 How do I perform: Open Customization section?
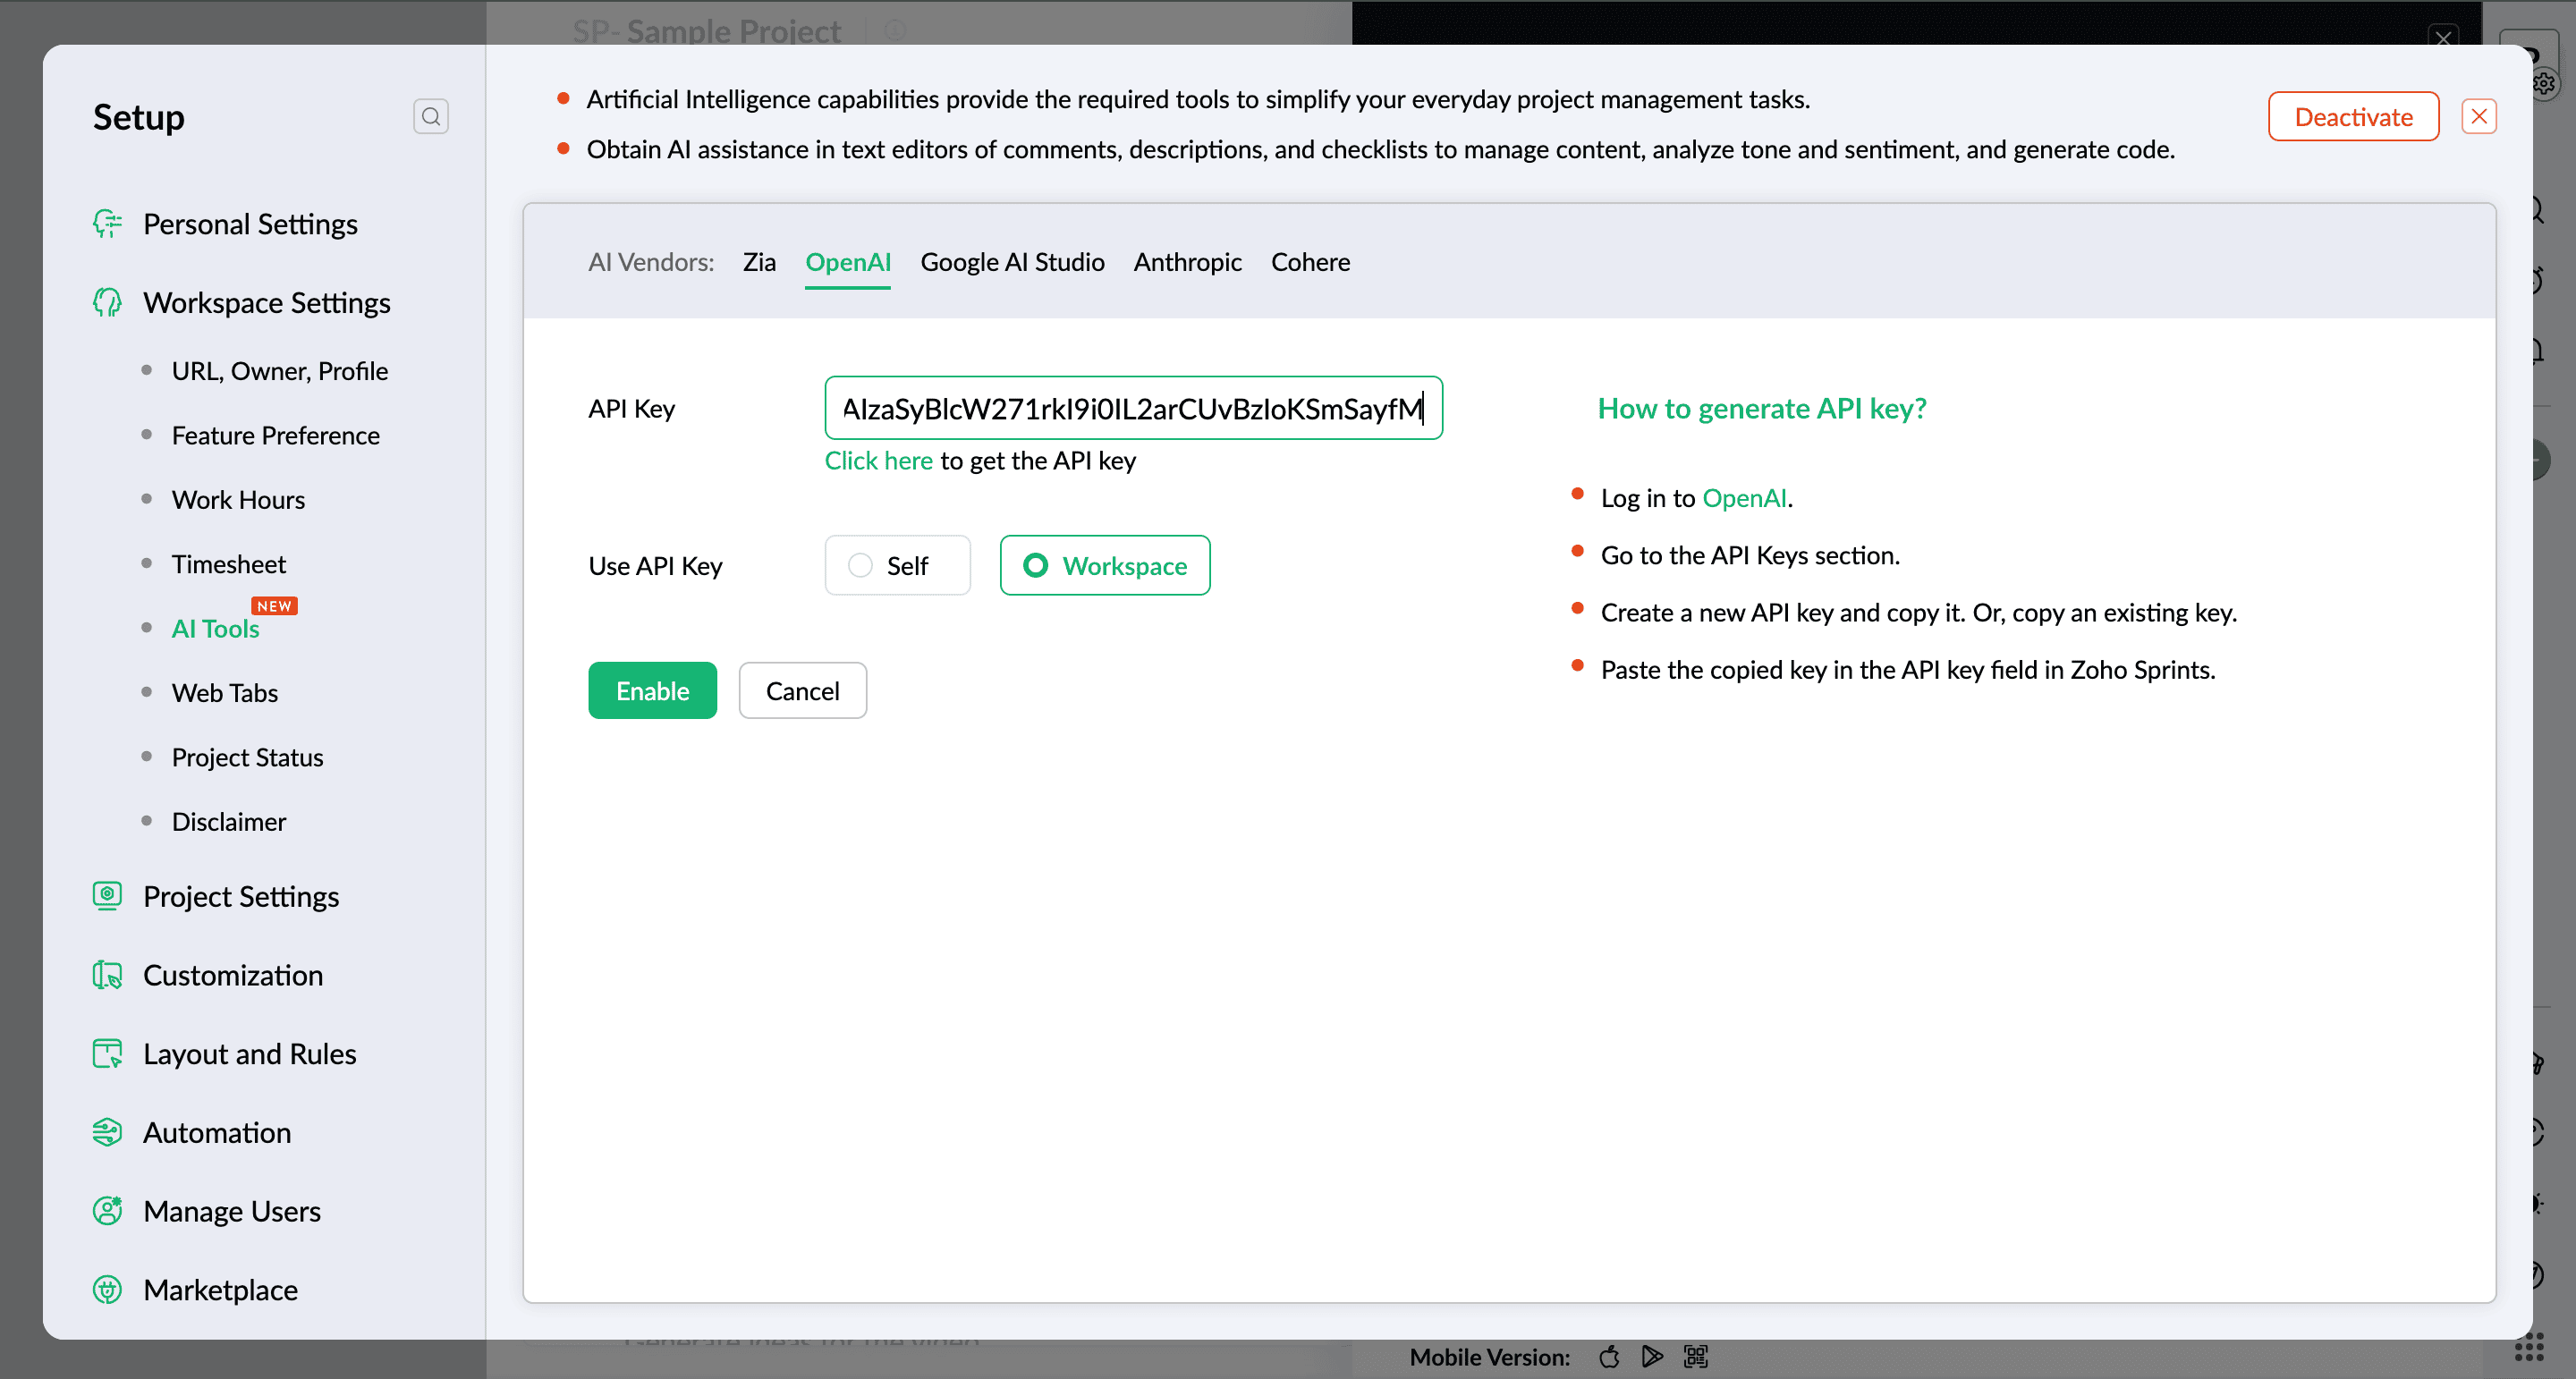(x=233, y=975)
